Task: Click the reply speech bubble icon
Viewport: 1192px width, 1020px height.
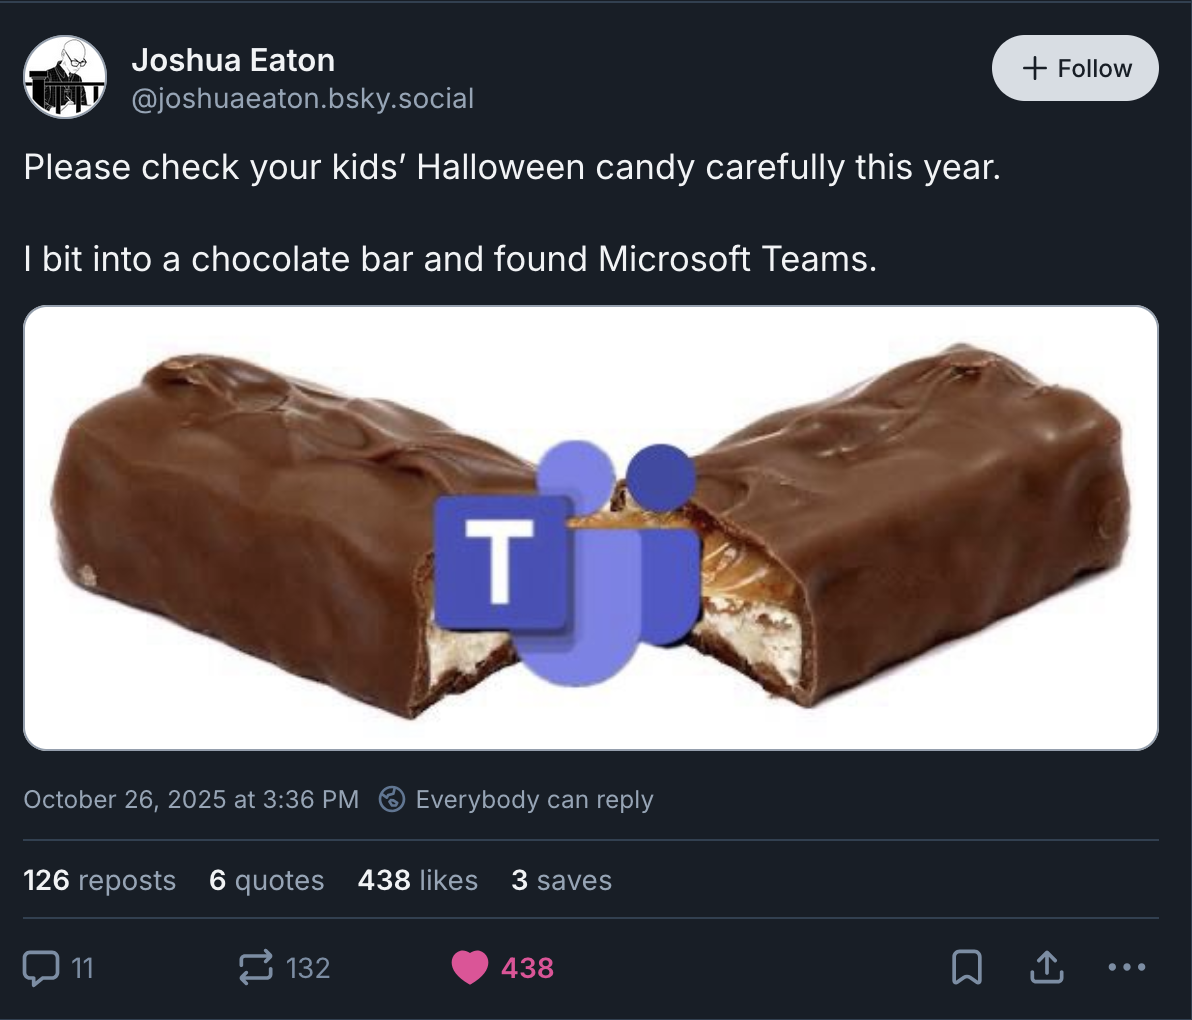Action: [42, 967]
